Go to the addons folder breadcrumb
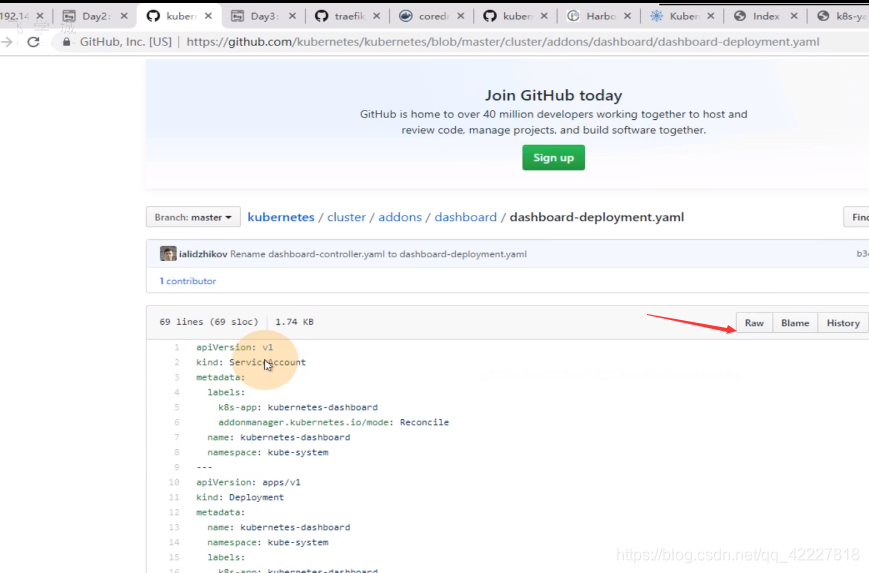 pyautogui.click(x=400, y=217)
